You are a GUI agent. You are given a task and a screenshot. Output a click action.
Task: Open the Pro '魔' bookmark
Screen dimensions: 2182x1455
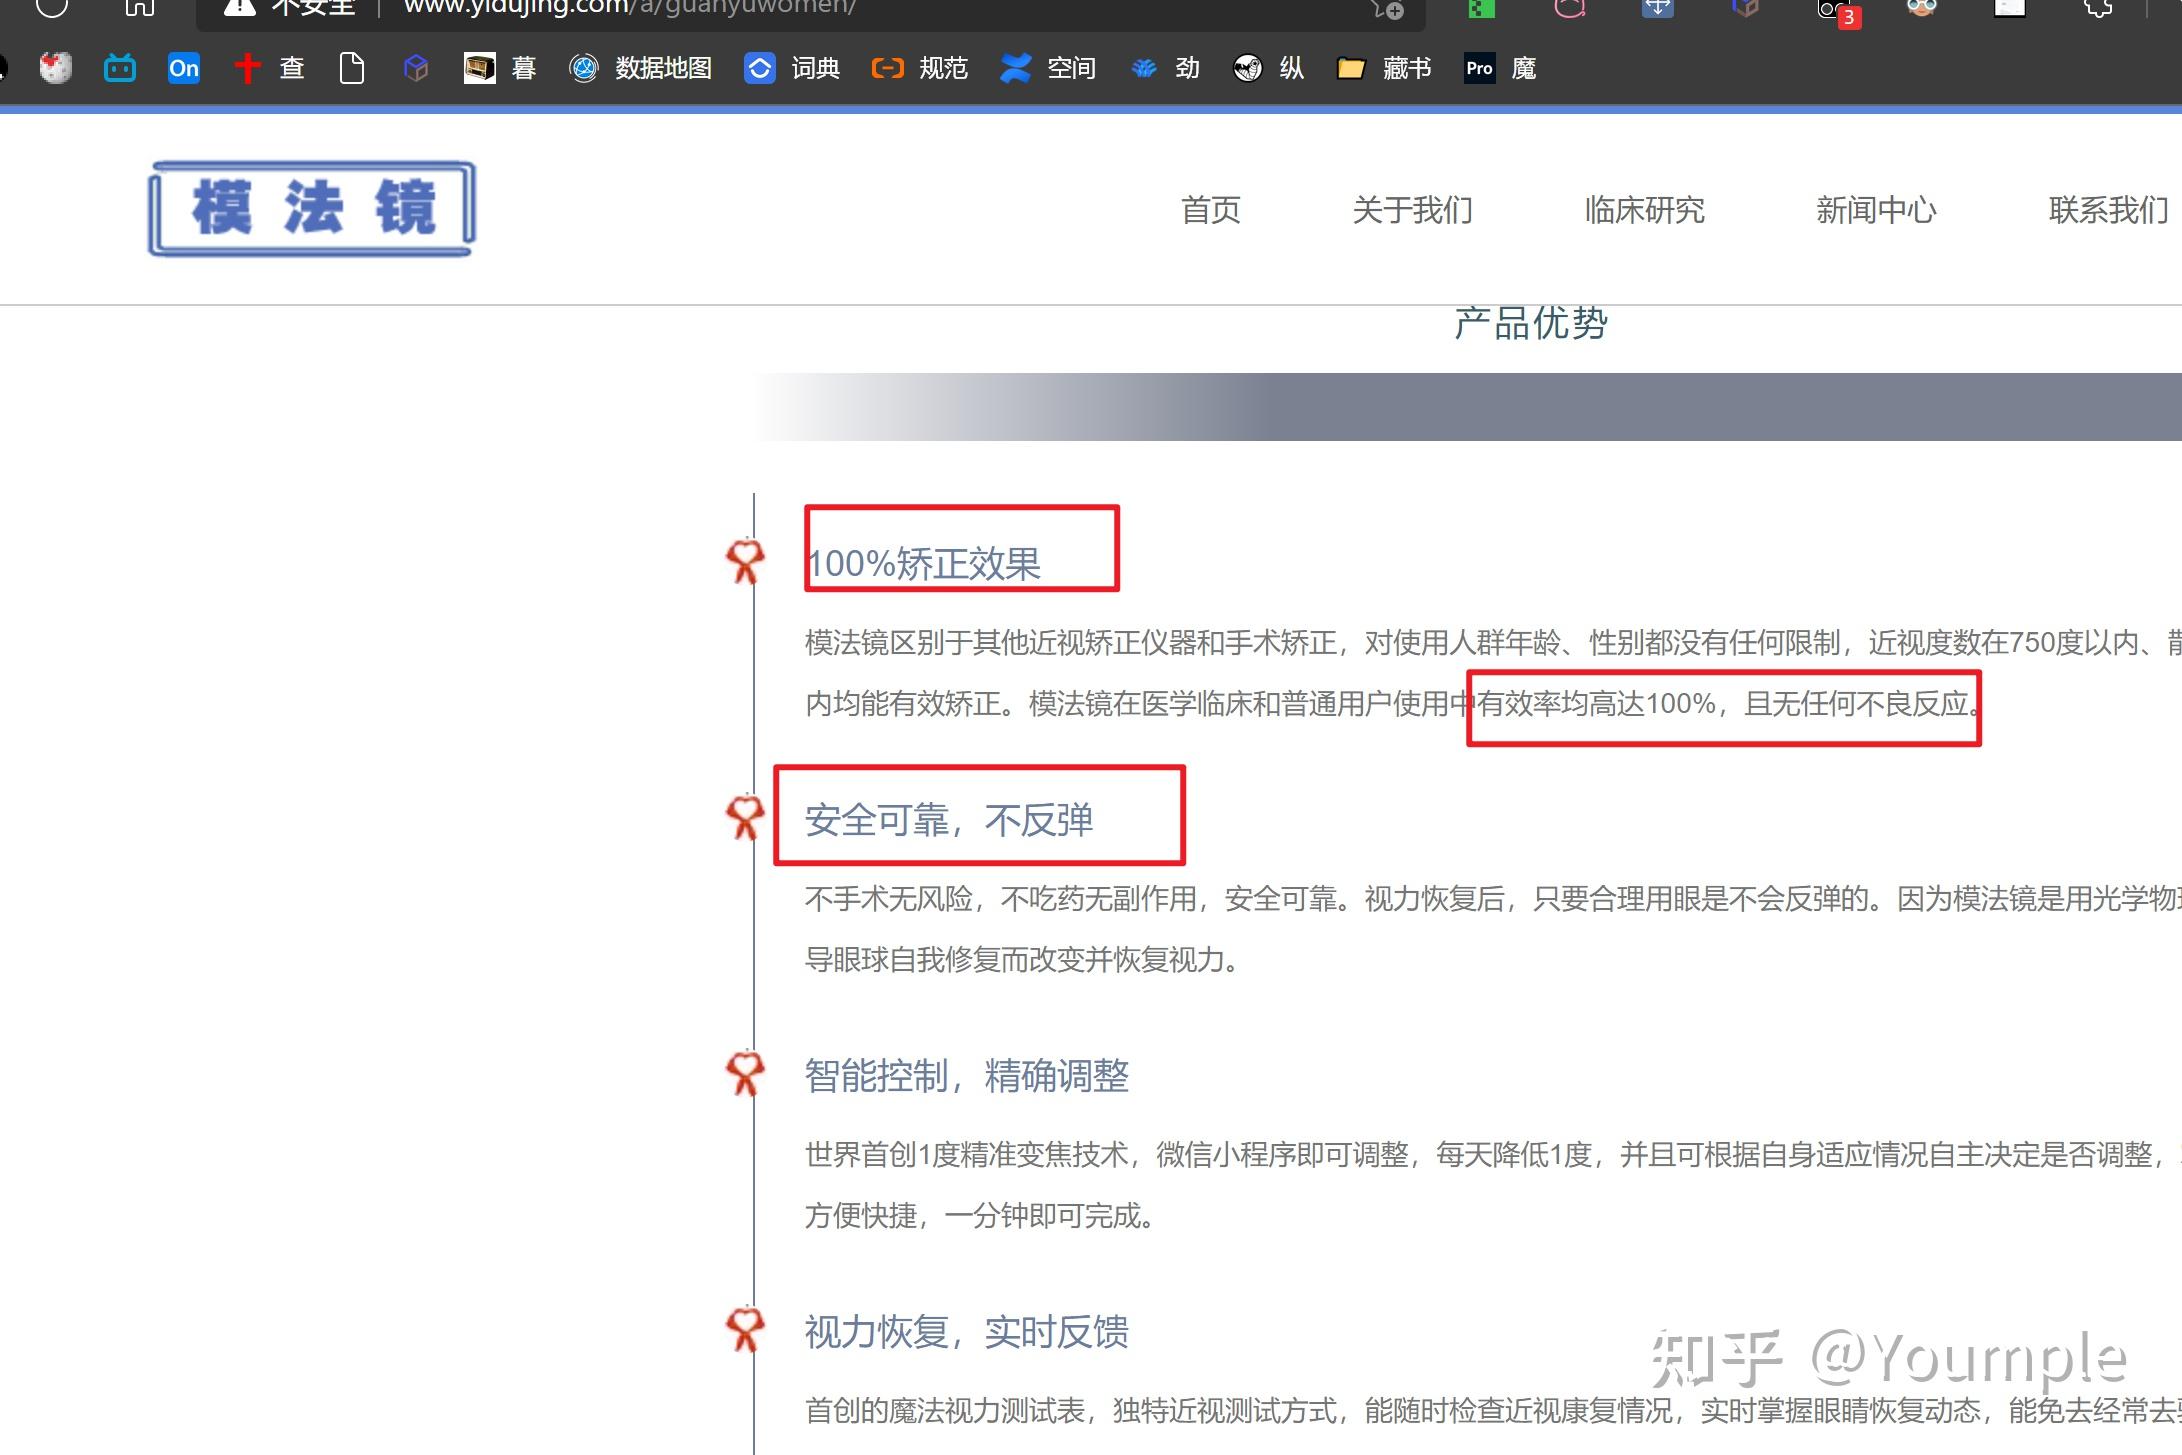tap(1500, 68)
